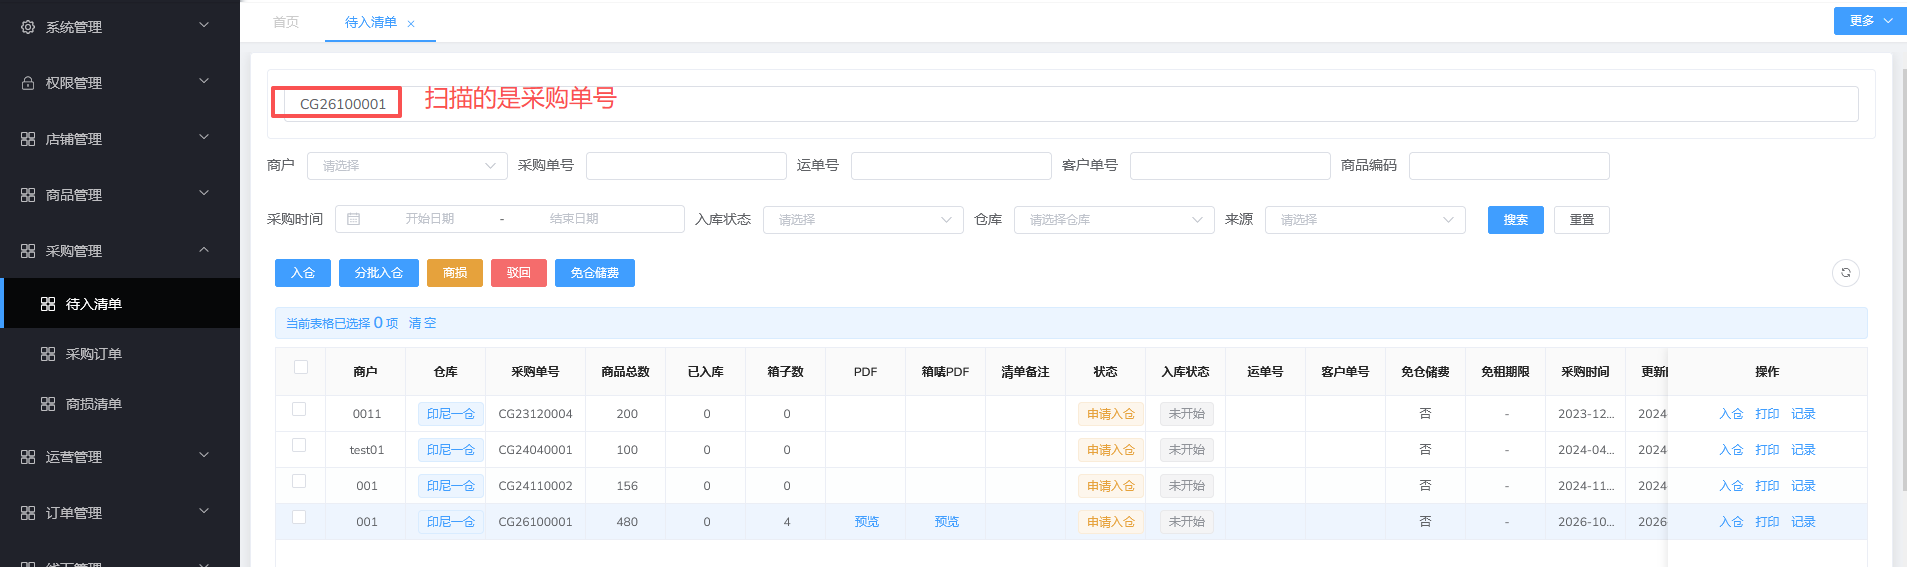Open the 更多 dropdown button
Viewport: 1907px width, 567px height.
pos(1870,21)
